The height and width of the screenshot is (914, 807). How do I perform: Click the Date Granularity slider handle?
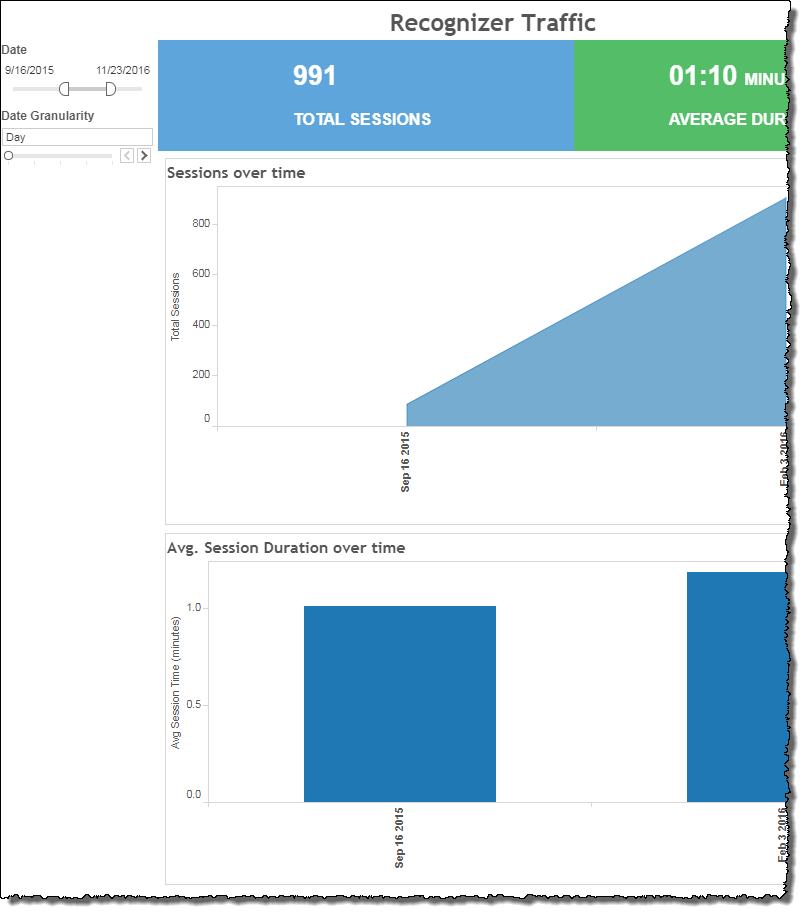click(9, 155)
